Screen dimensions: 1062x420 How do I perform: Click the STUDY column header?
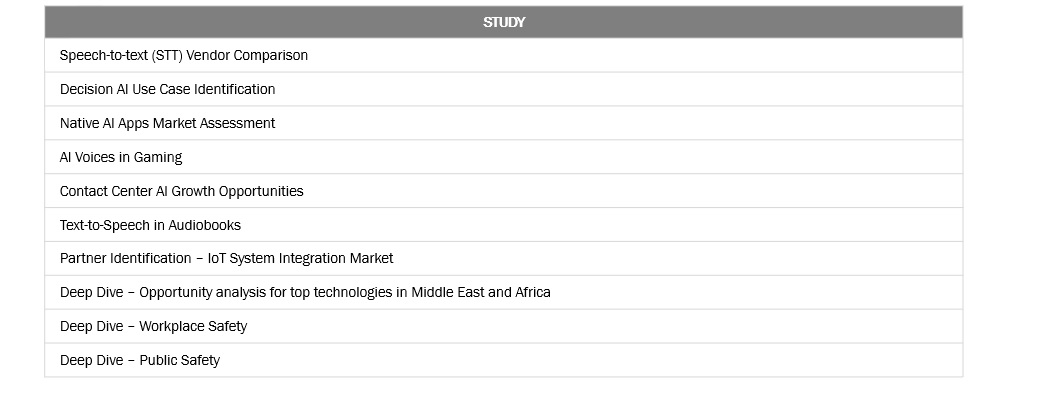coord(503,22)
